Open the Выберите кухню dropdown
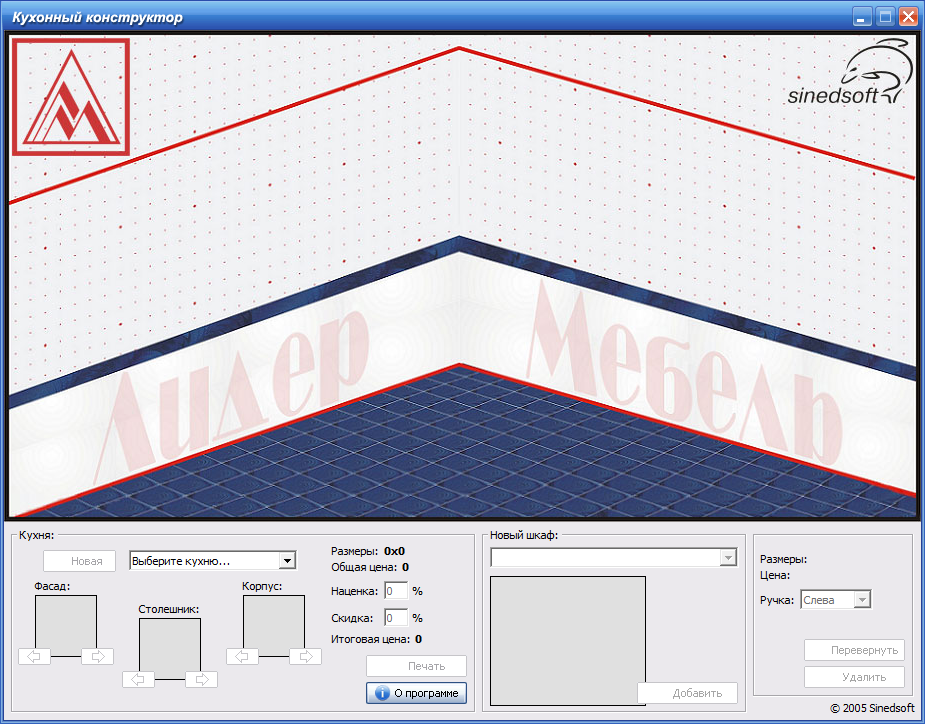The width and height of the screenshot is (925, 724). (213, 561)
